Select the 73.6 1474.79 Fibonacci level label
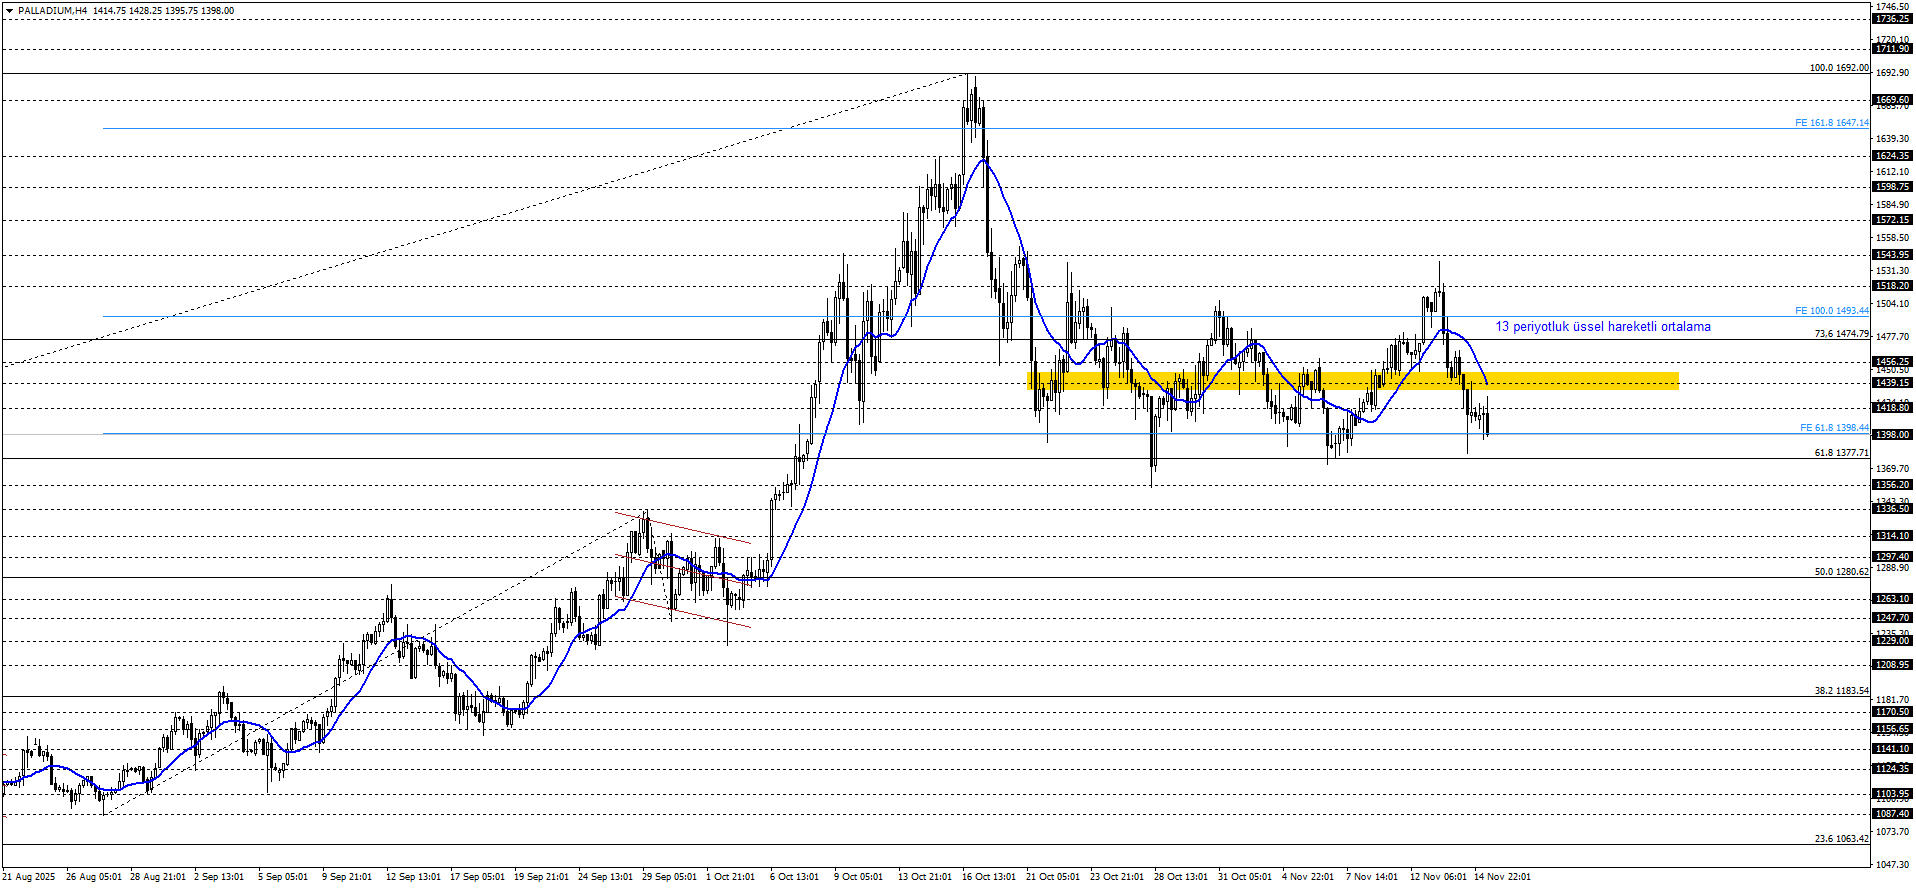 (1840, 334)
